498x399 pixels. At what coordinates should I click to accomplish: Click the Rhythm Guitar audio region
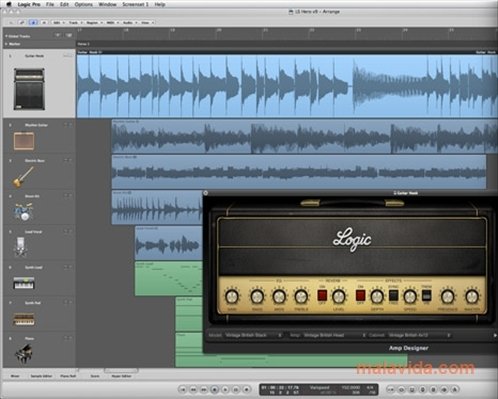tap(305, 137)
